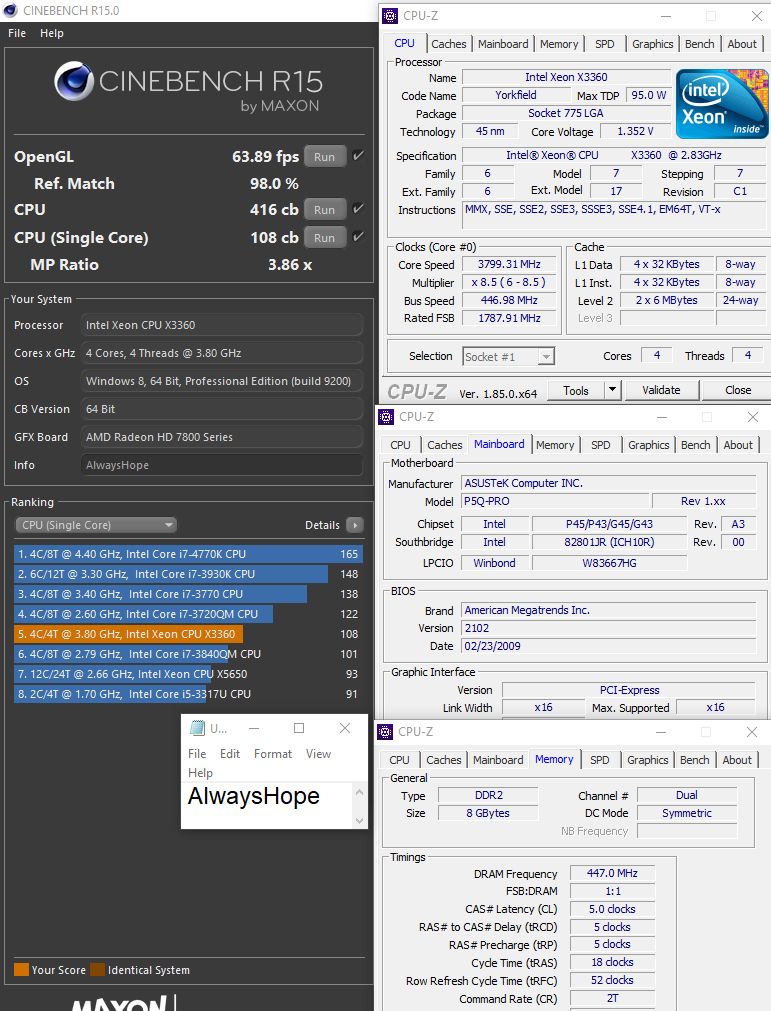Click the Validate button in CPU-Z
Image resolution: width=771 pixels, height=1011 pixels.
[661, 389]
